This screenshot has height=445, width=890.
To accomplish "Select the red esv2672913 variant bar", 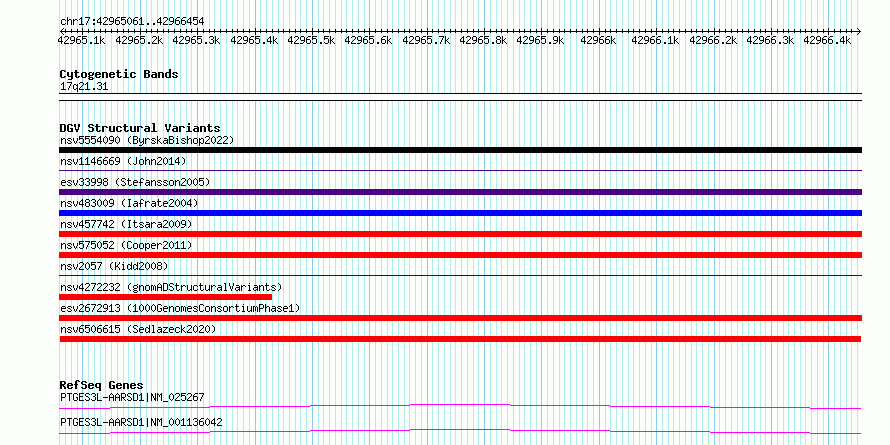I will [x=460, y=318].
